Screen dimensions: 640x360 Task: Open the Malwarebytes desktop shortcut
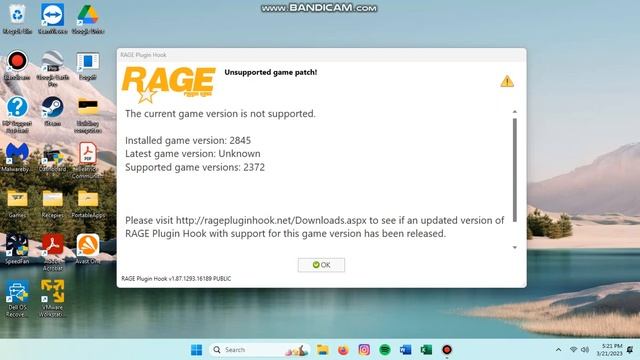coord(17,158)
